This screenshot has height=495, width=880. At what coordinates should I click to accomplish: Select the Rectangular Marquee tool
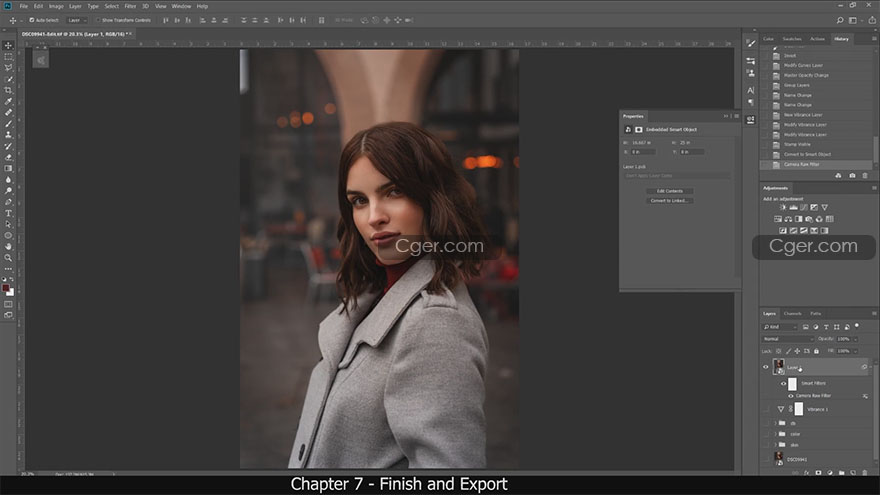(8, 57)
